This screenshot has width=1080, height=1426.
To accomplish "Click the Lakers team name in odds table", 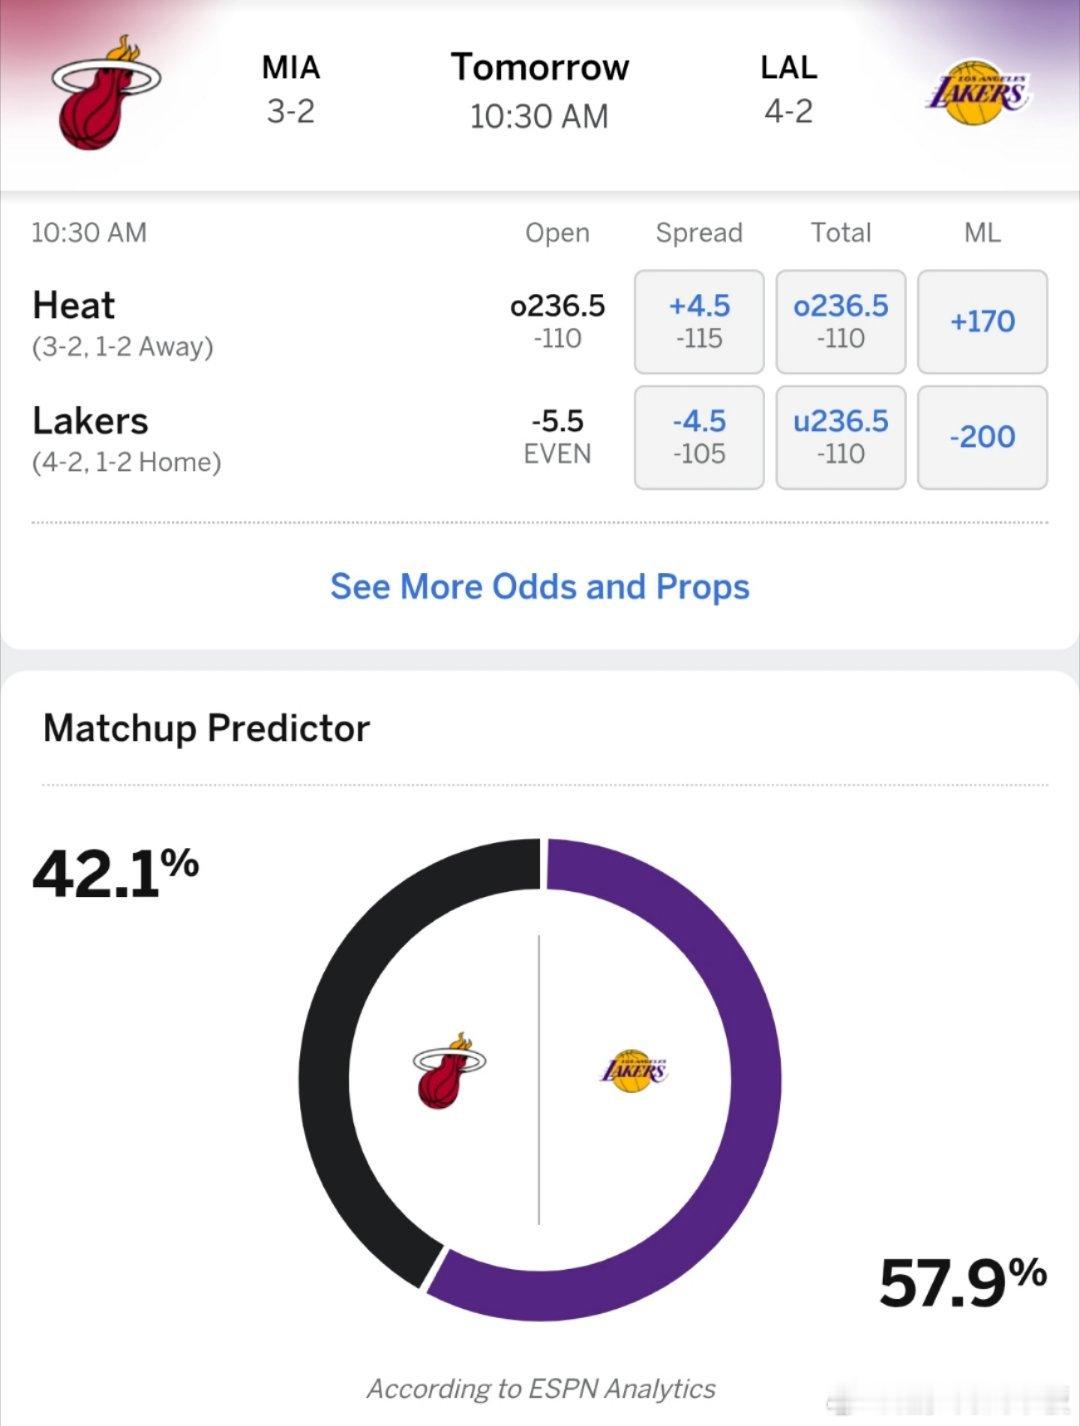I will pos(90,421).
